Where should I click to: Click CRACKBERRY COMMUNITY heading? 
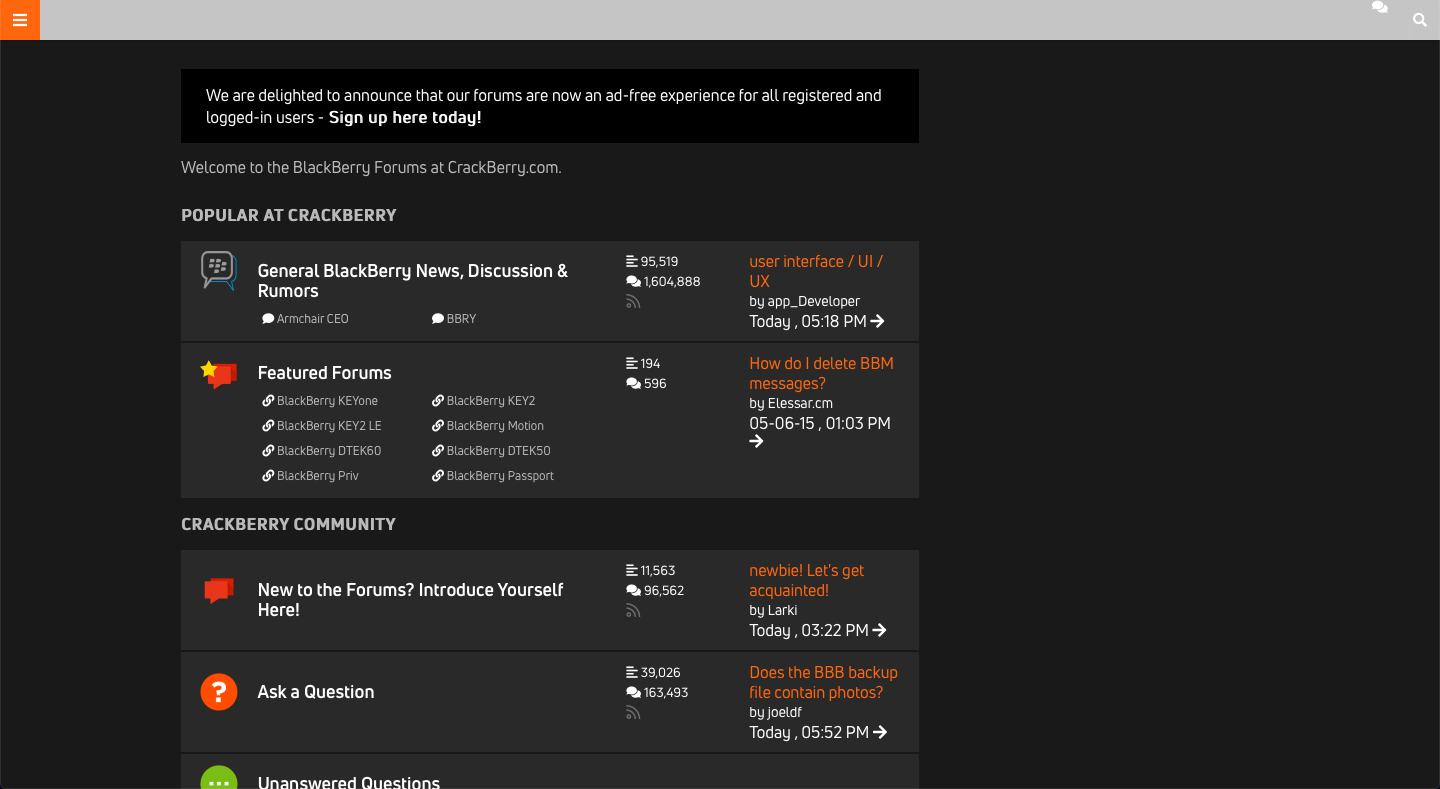[x=288, y=524]
